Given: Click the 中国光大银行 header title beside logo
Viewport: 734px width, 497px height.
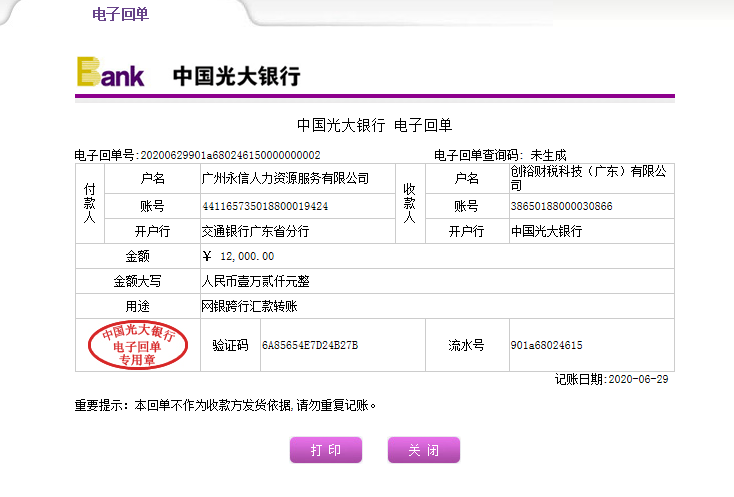Looking at the screenshot, I should [236, 76].
